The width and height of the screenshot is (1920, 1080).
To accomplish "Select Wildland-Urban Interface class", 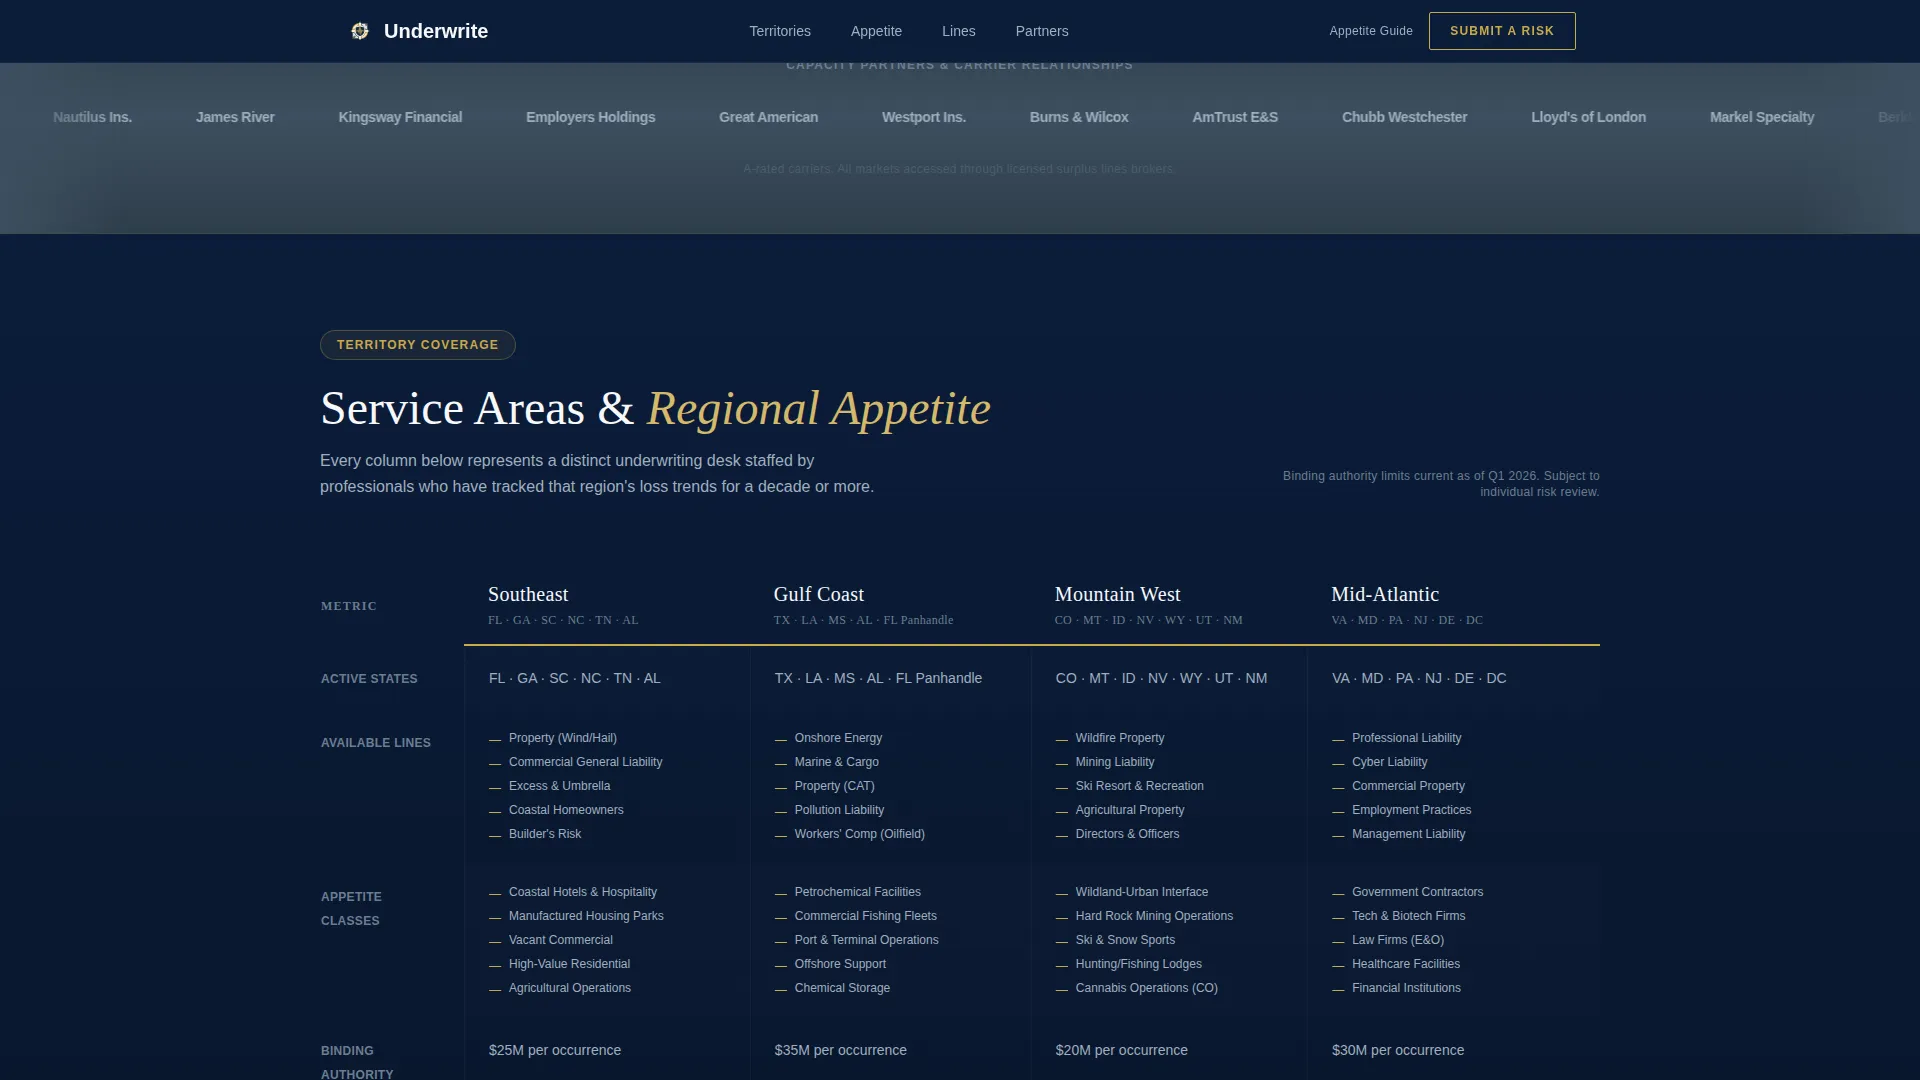I will pyautogui.click(x=1142, y=892).
